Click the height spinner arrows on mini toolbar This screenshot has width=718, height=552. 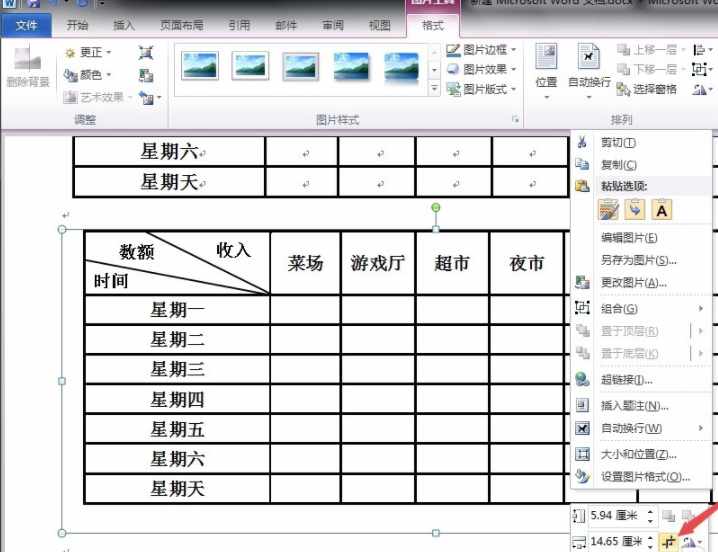650,516
